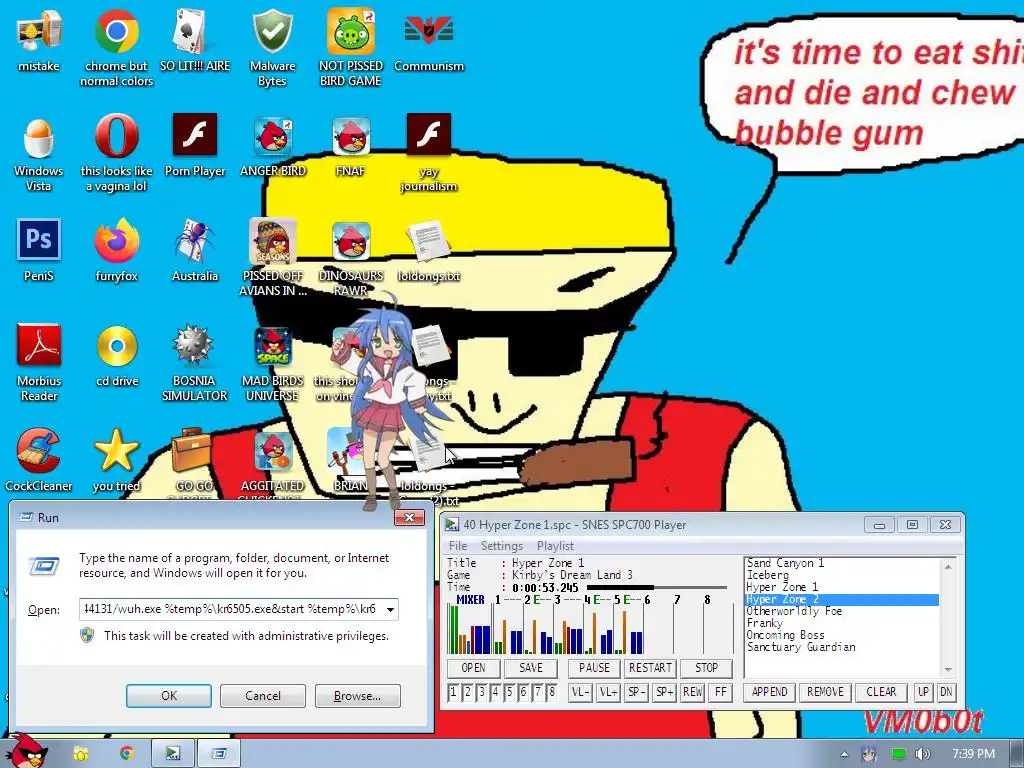Image resolution: width=1024 pixels, height=768 pixels.
Task: Stop playback with the STOP button
Action: (x=706, y=667)
